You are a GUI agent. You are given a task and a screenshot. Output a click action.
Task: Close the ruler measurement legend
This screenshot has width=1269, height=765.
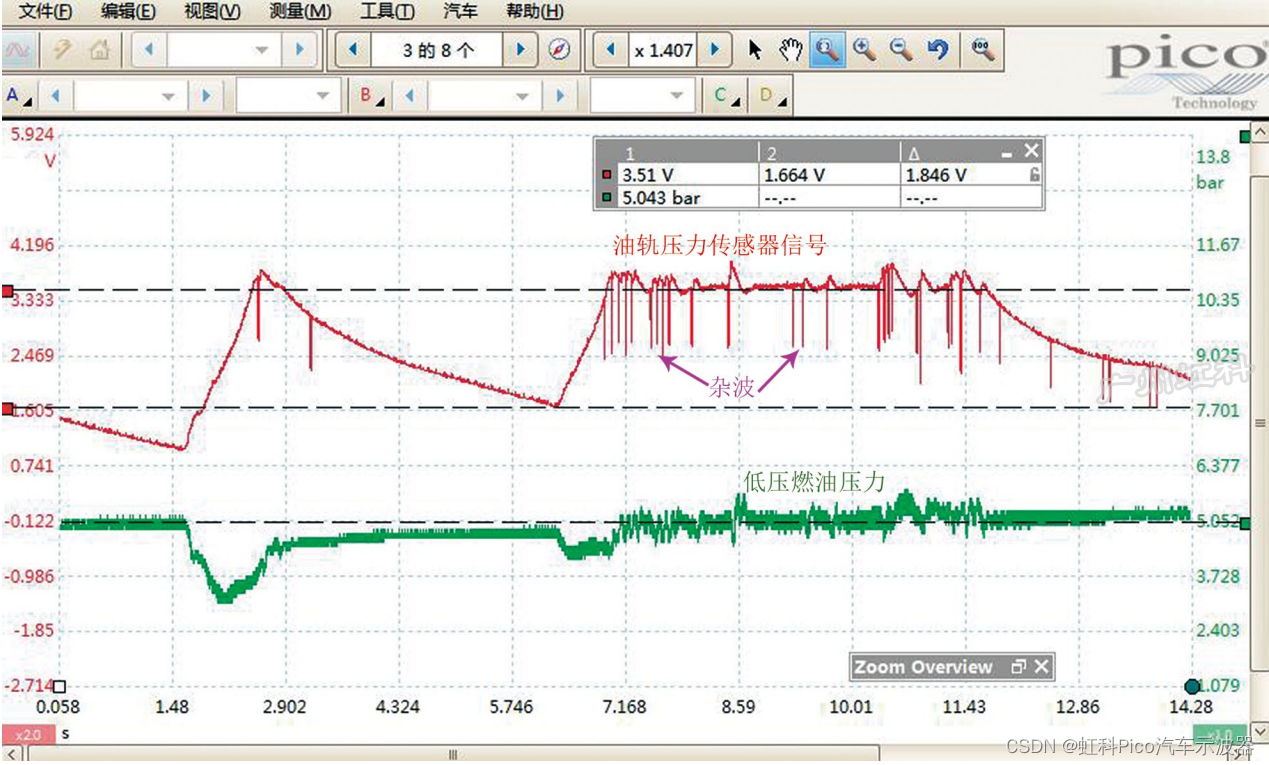coord(1032,150)
